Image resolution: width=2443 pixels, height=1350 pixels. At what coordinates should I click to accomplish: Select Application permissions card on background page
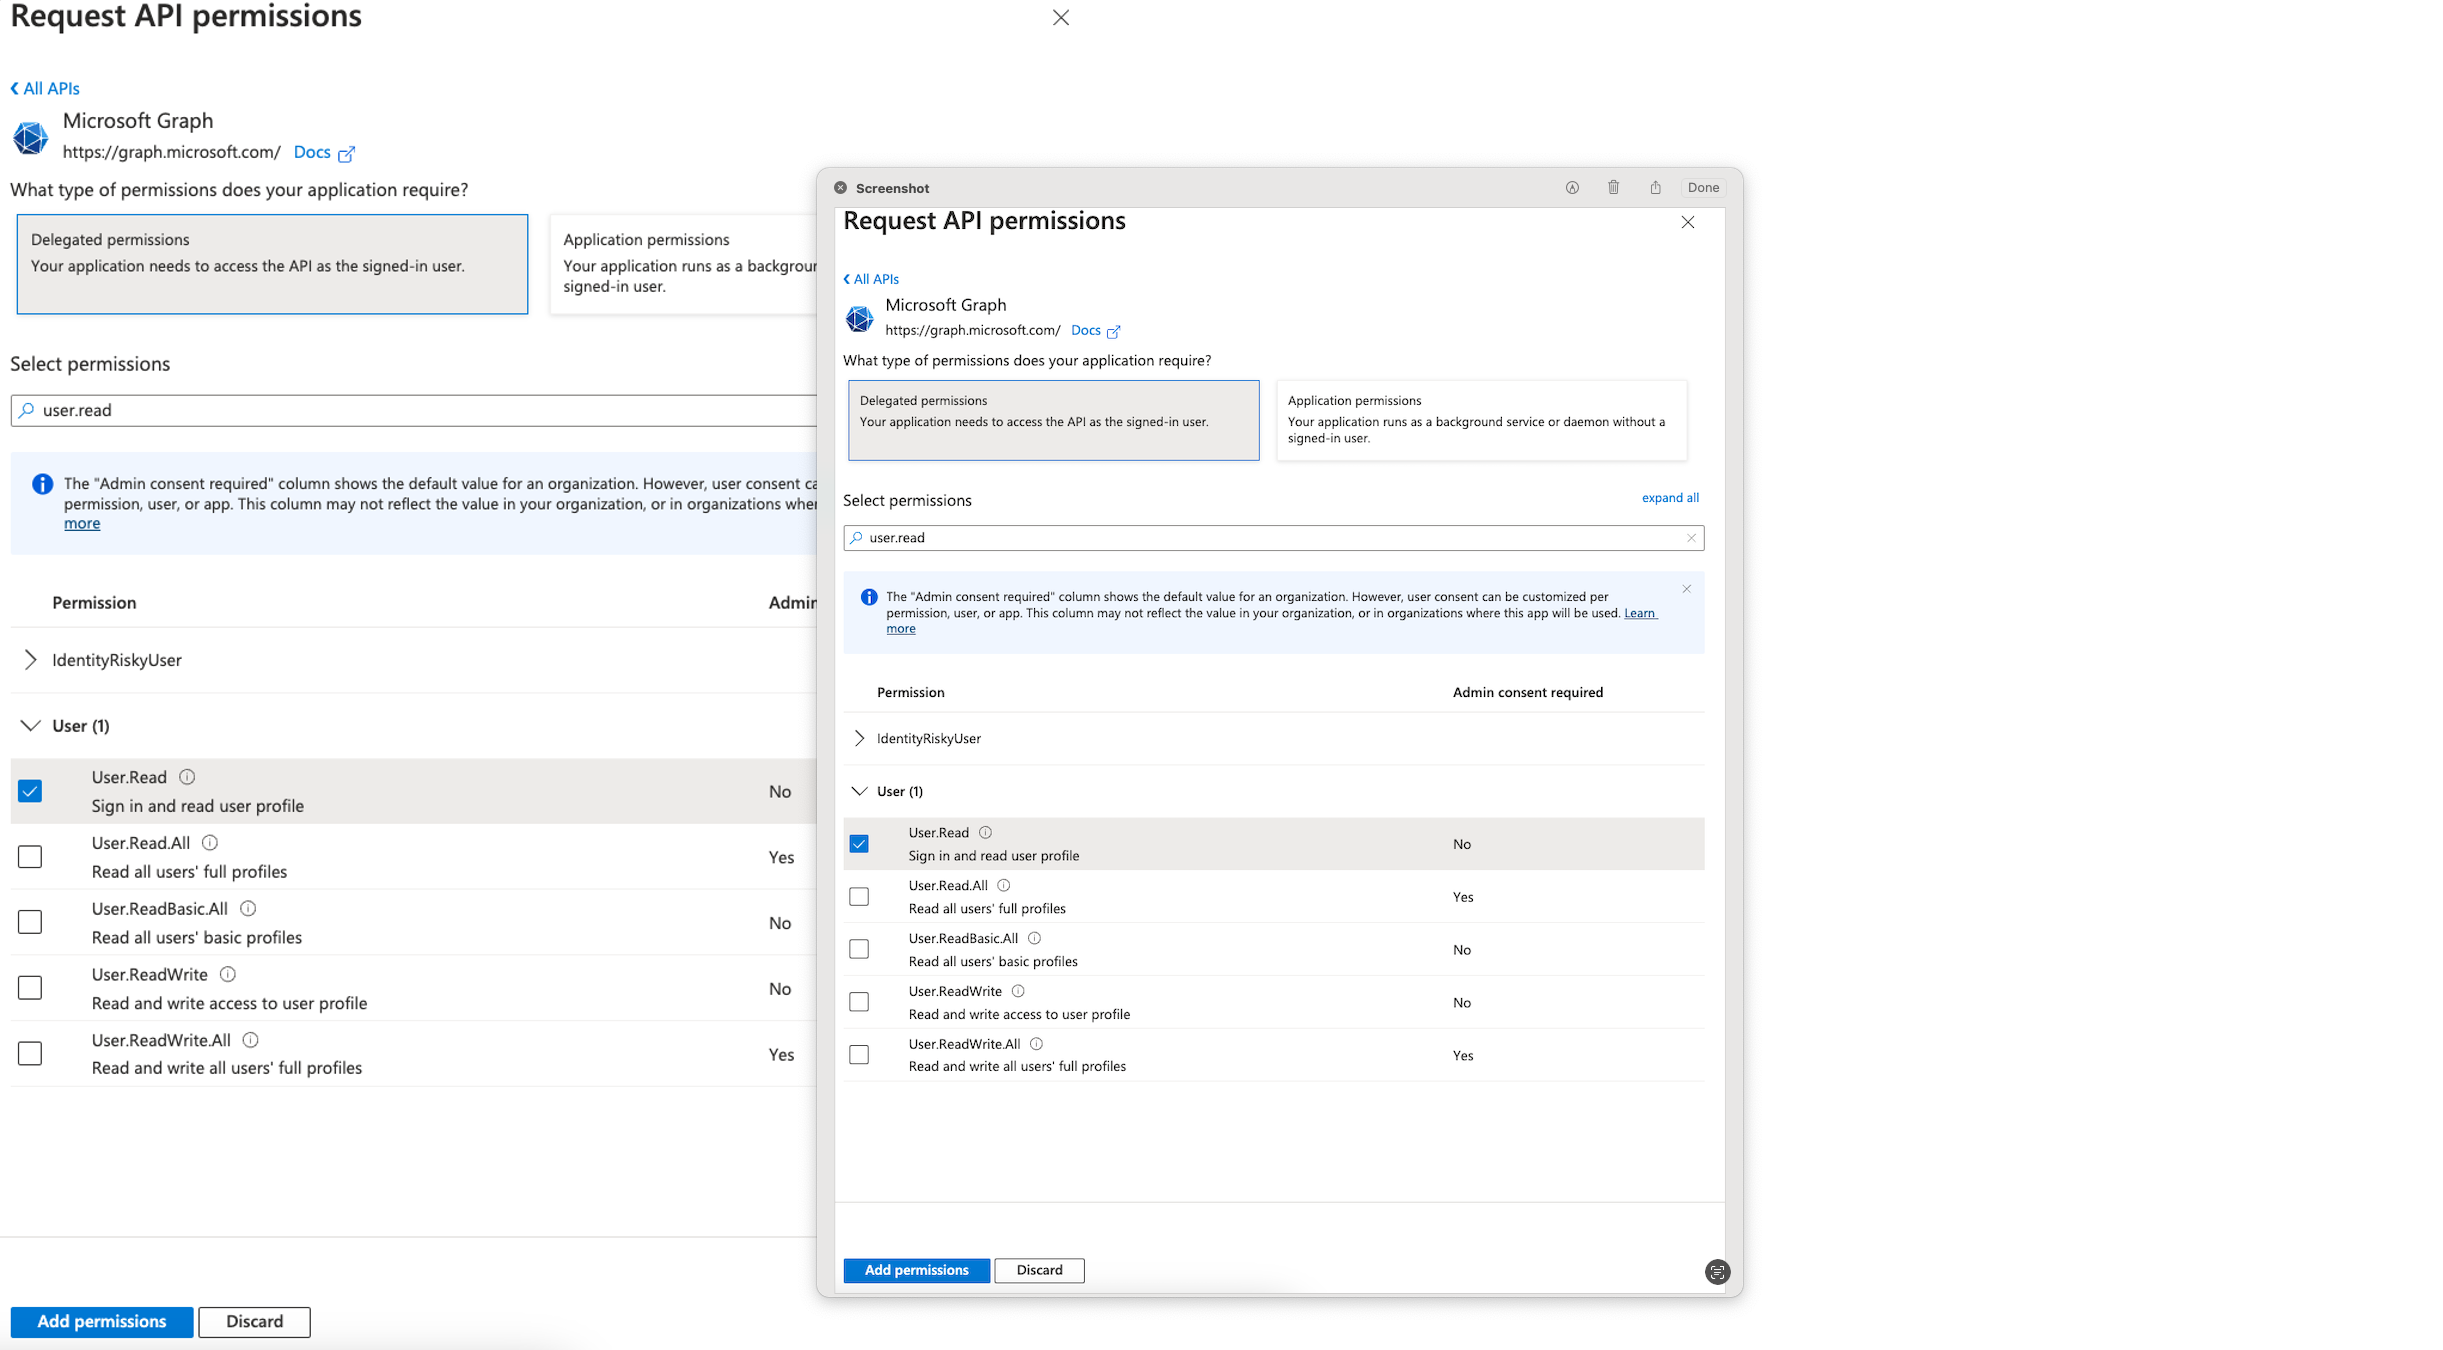685,264
